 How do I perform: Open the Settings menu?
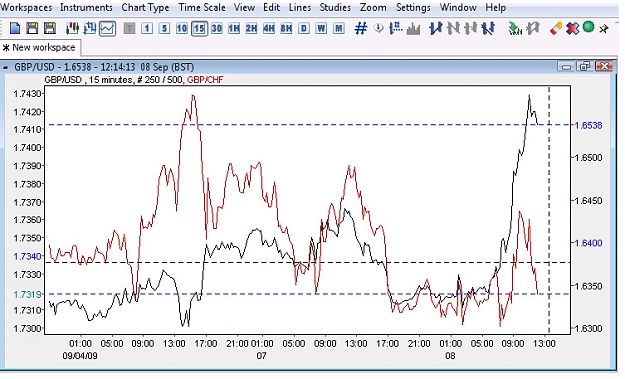[x=413, y=8]
